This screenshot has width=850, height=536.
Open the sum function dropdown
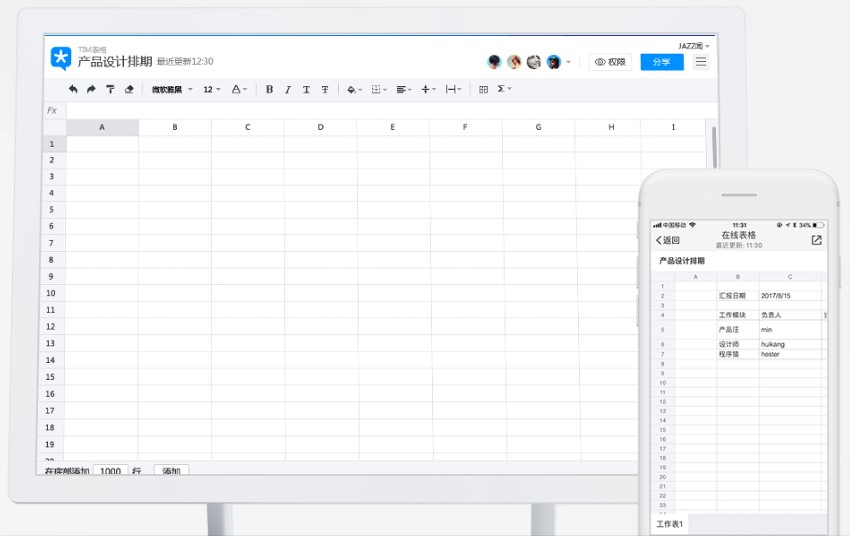pos(504,89)
